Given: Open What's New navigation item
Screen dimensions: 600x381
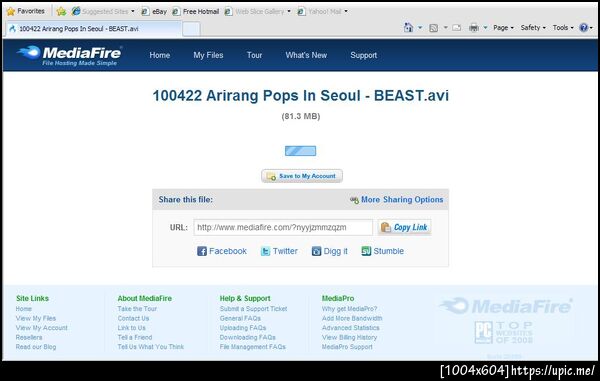Looking at the screenshot, I should 306,55.
